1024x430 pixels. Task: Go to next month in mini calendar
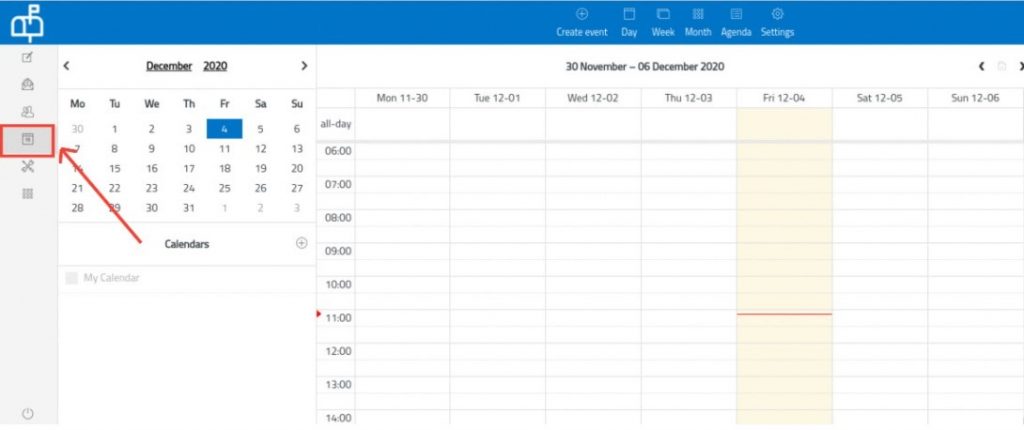coord(304,66)
